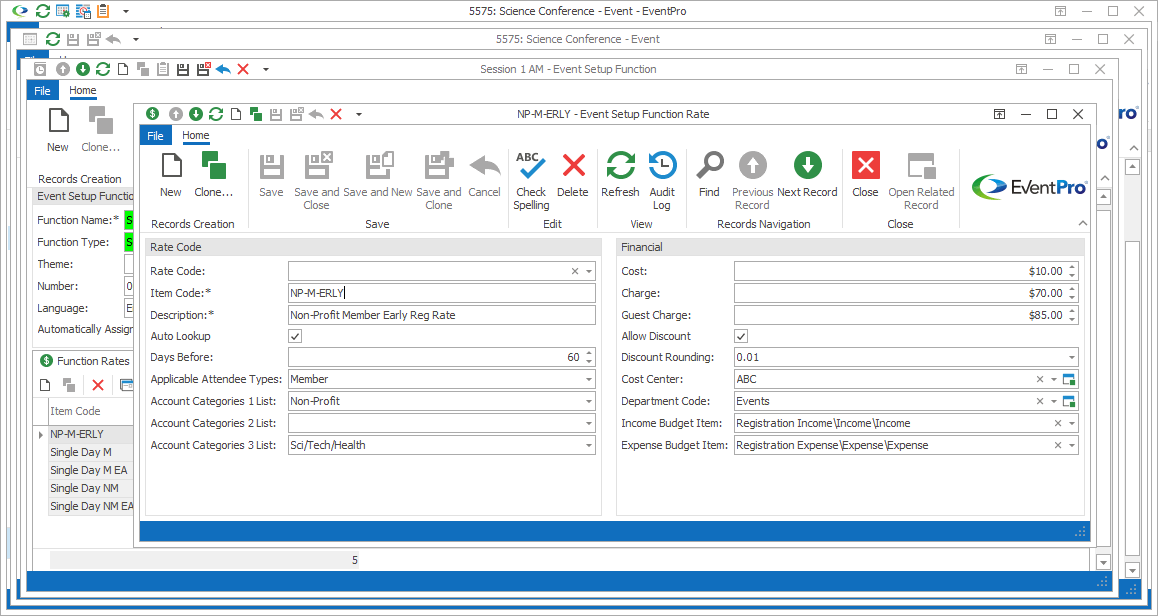Expand the Income Budget Item dropdown
Viewport: 1158px width, 616px height.
(1072, 423)
